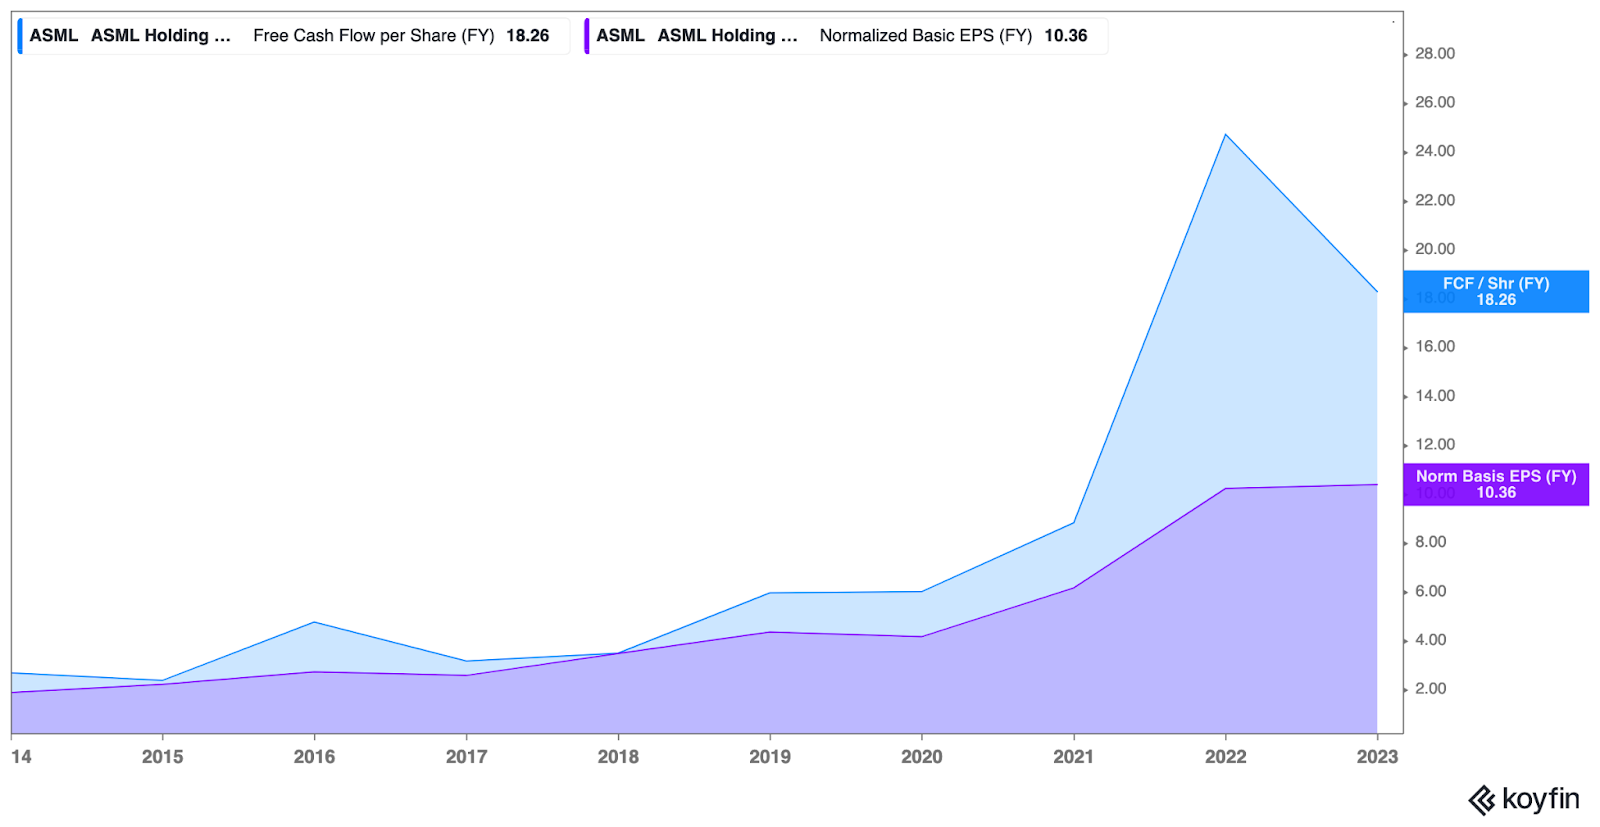
Task: Click the 2023 x-axis label
Action: (1377, 757)
